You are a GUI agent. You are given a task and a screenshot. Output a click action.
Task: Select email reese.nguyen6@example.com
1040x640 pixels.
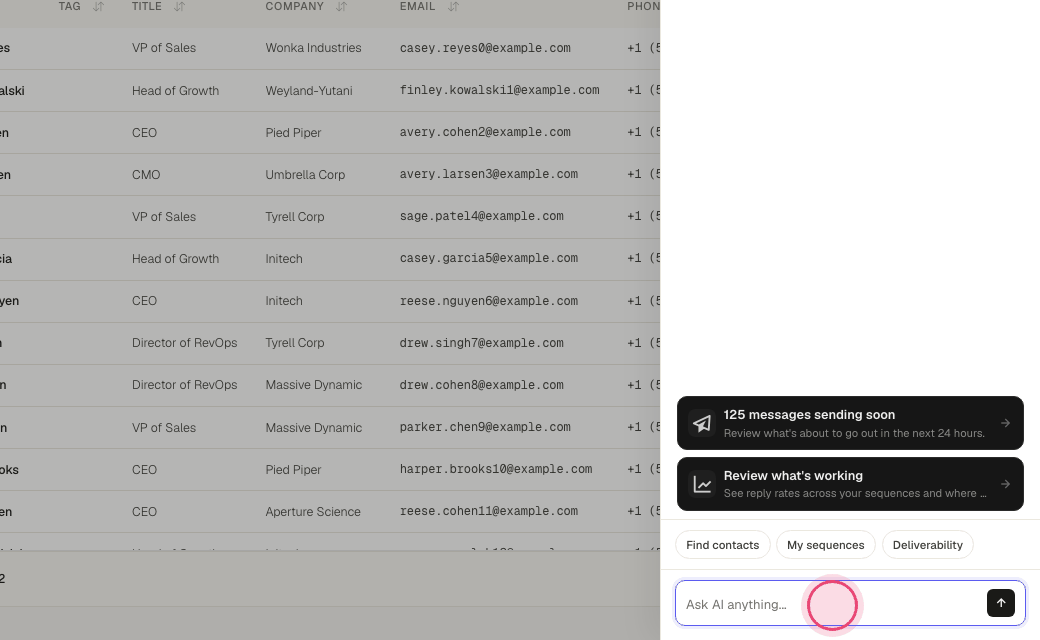489,301
